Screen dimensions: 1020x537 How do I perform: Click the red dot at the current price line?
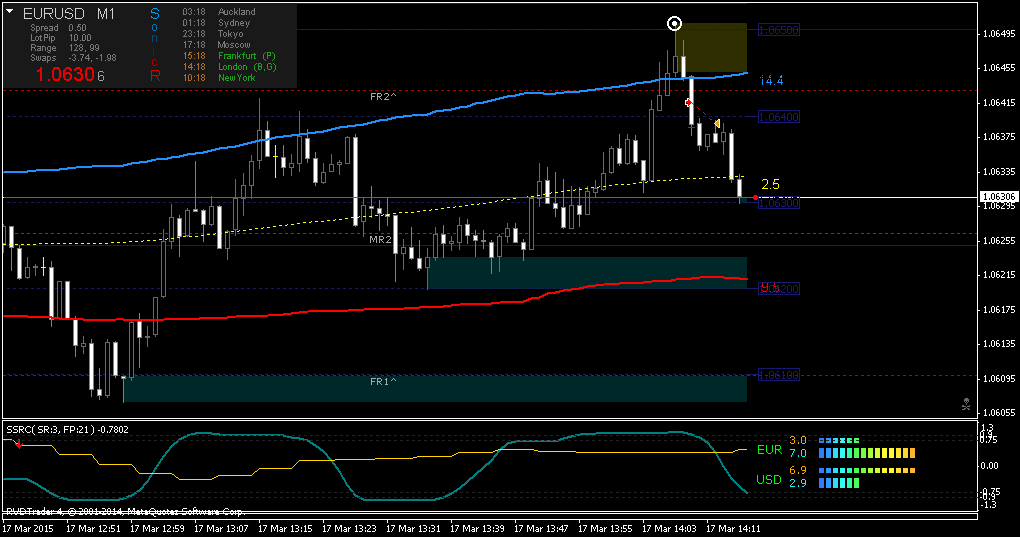point(755,197)
